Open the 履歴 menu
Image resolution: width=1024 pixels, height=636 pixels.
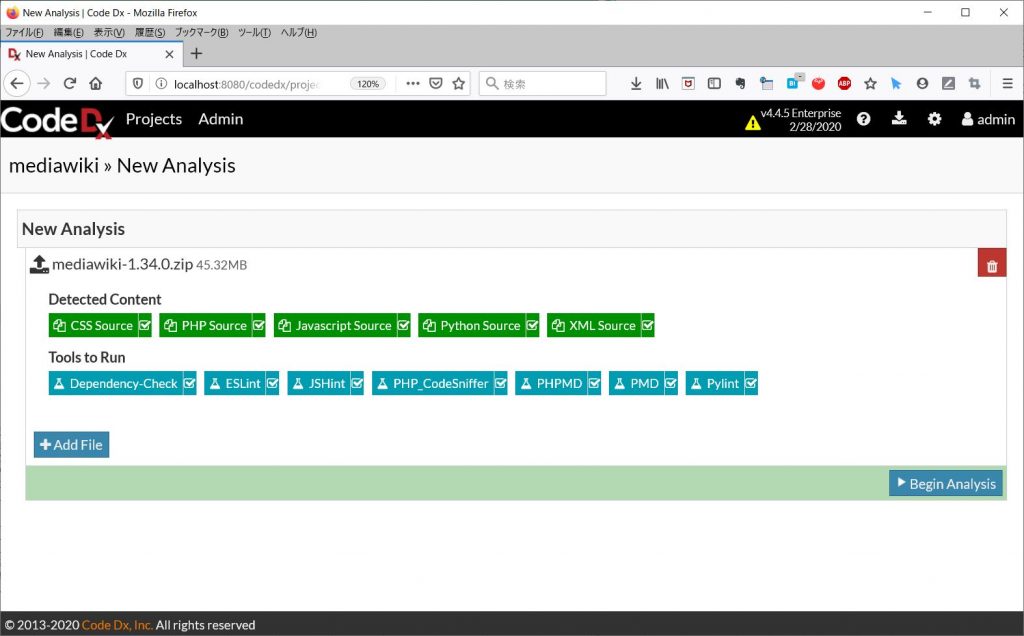click(150, 33)
